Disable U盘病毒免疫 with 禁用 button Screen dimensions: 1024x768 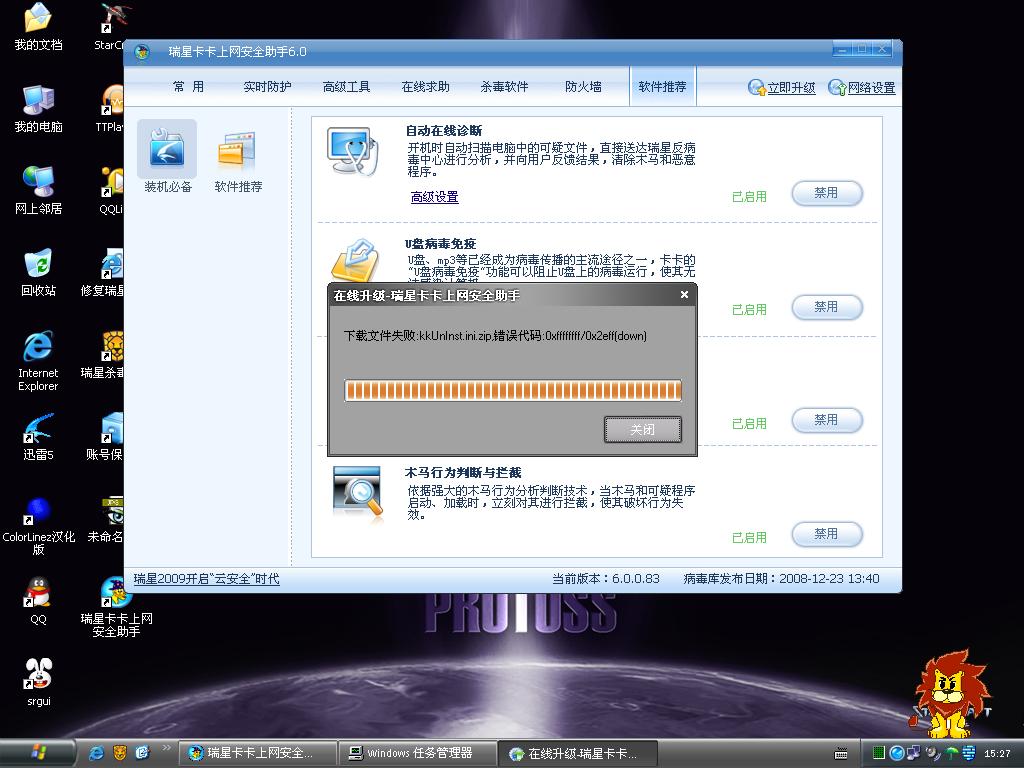[827, 307]
